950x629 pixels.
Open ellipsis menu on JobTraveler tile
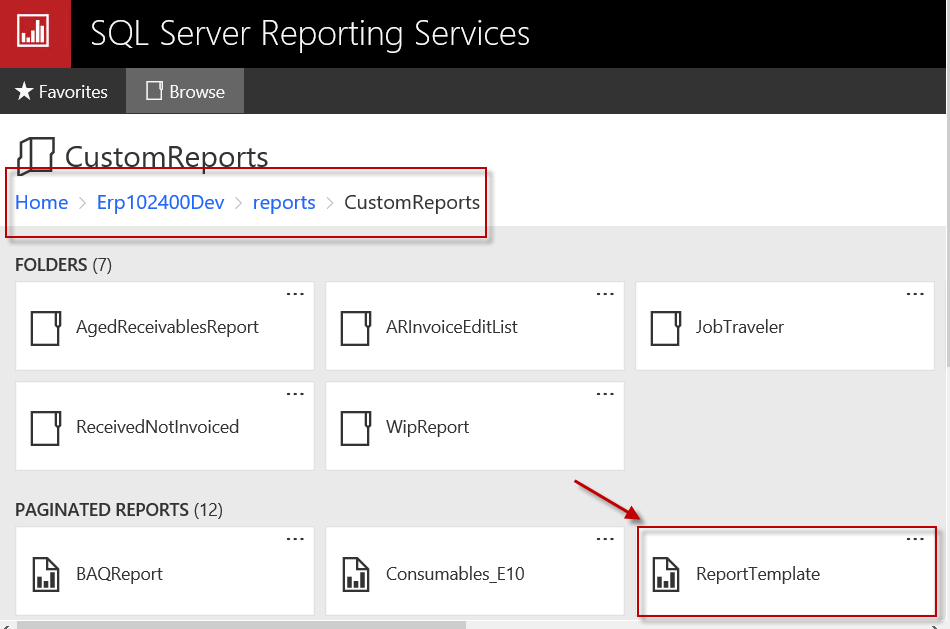915,294
